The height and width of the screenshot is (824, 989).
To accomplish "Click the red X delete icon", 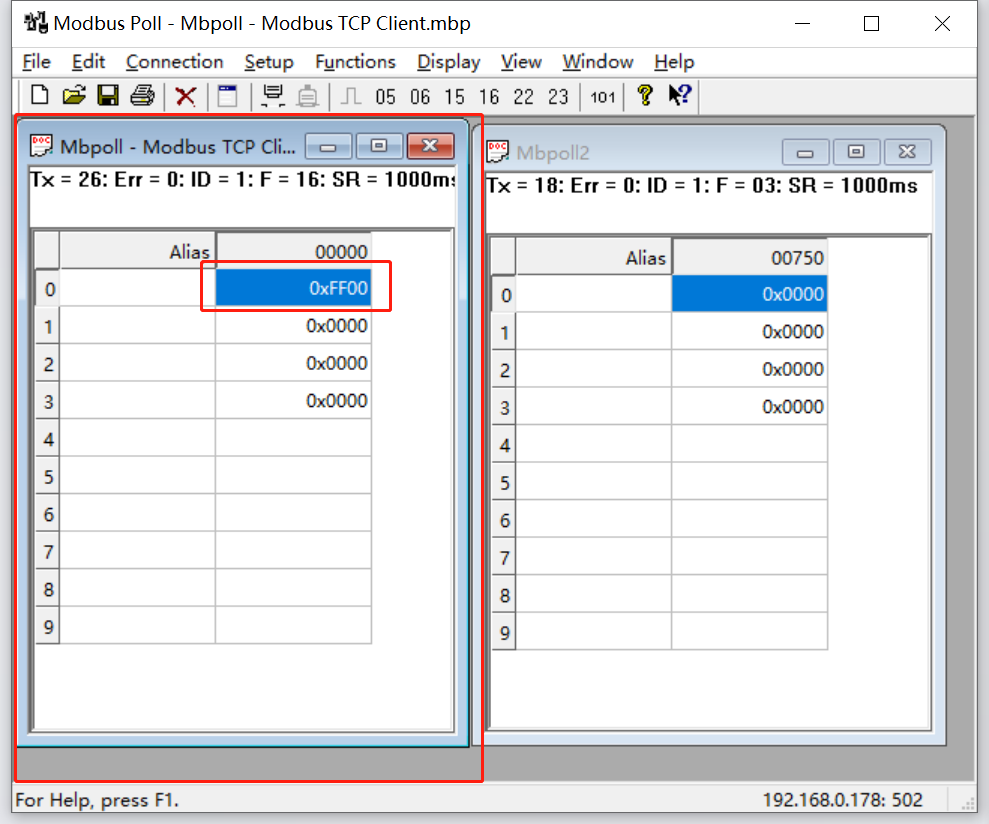I will (x=185, y=96).
